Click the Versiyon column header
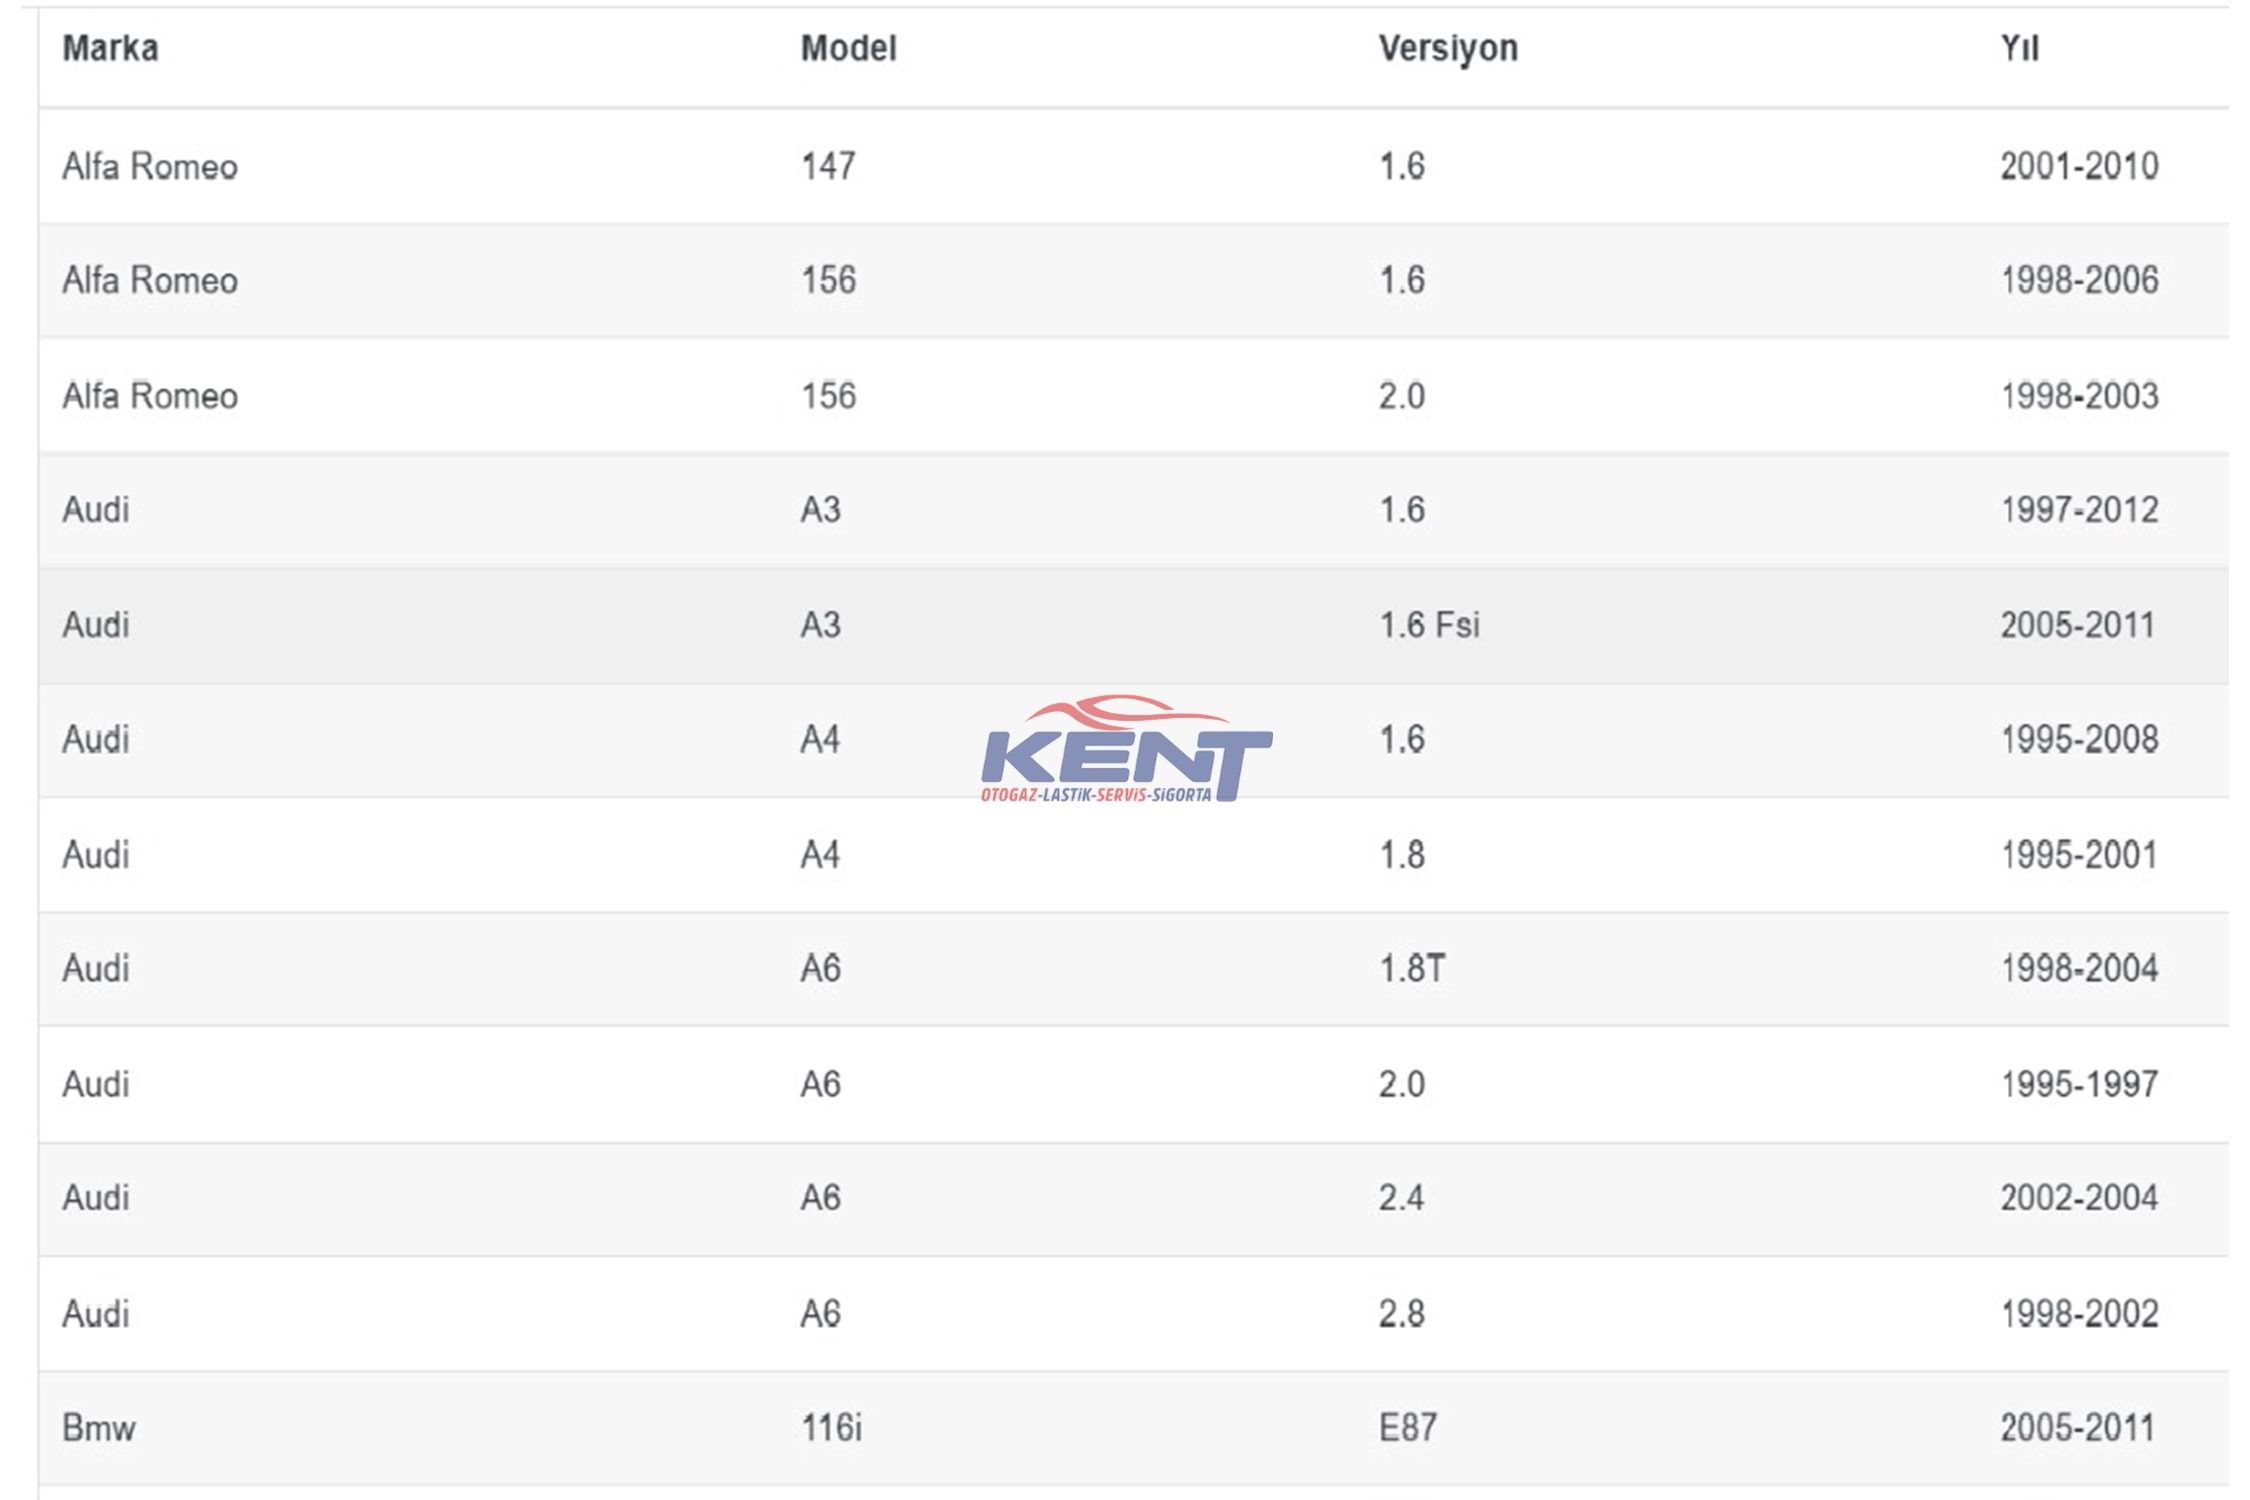The width and height of the screenshot is (2250, 1500). (x=1448, y=48)
